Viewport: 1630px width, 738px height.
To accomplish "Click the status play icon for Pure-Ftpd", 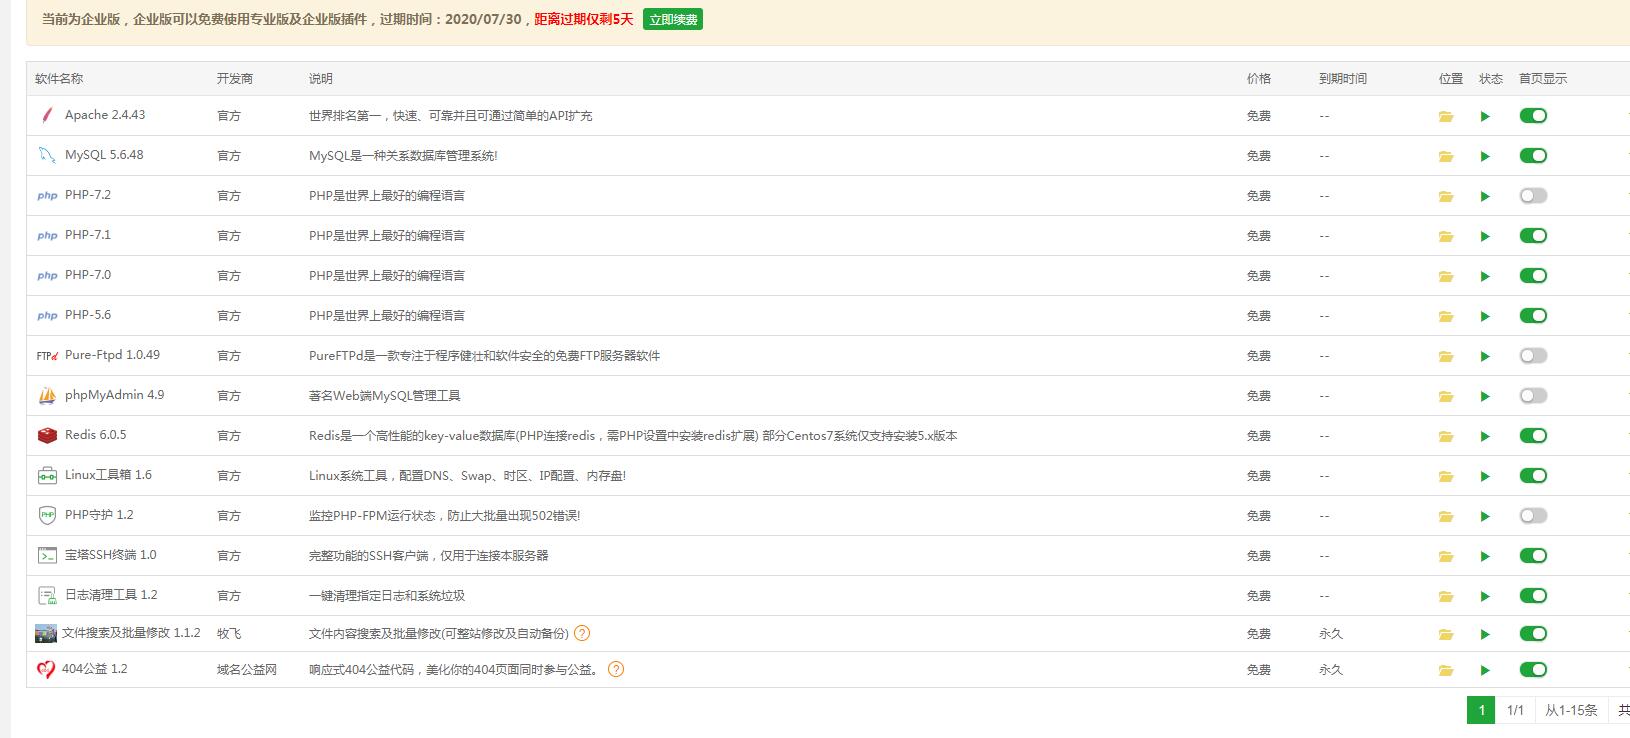I will tap(1485, 356).
